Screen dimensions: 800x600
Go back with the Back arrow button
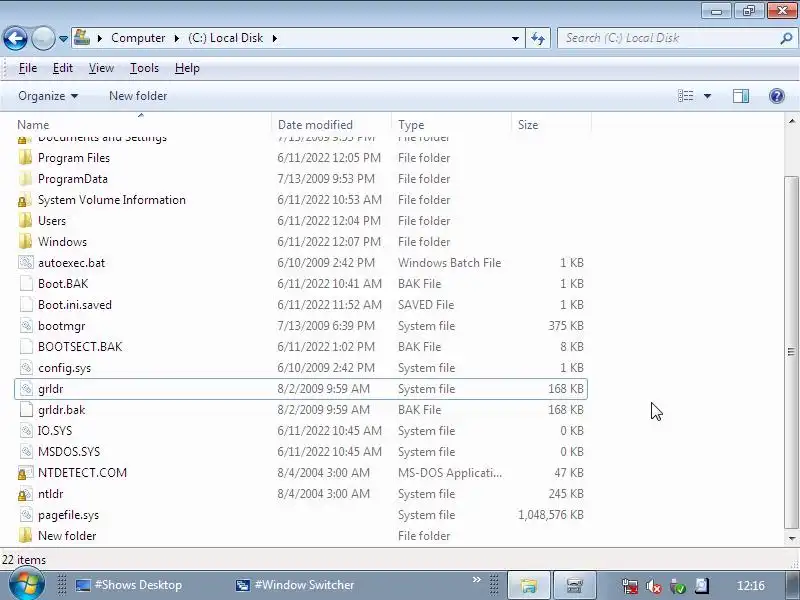[15, 38]
